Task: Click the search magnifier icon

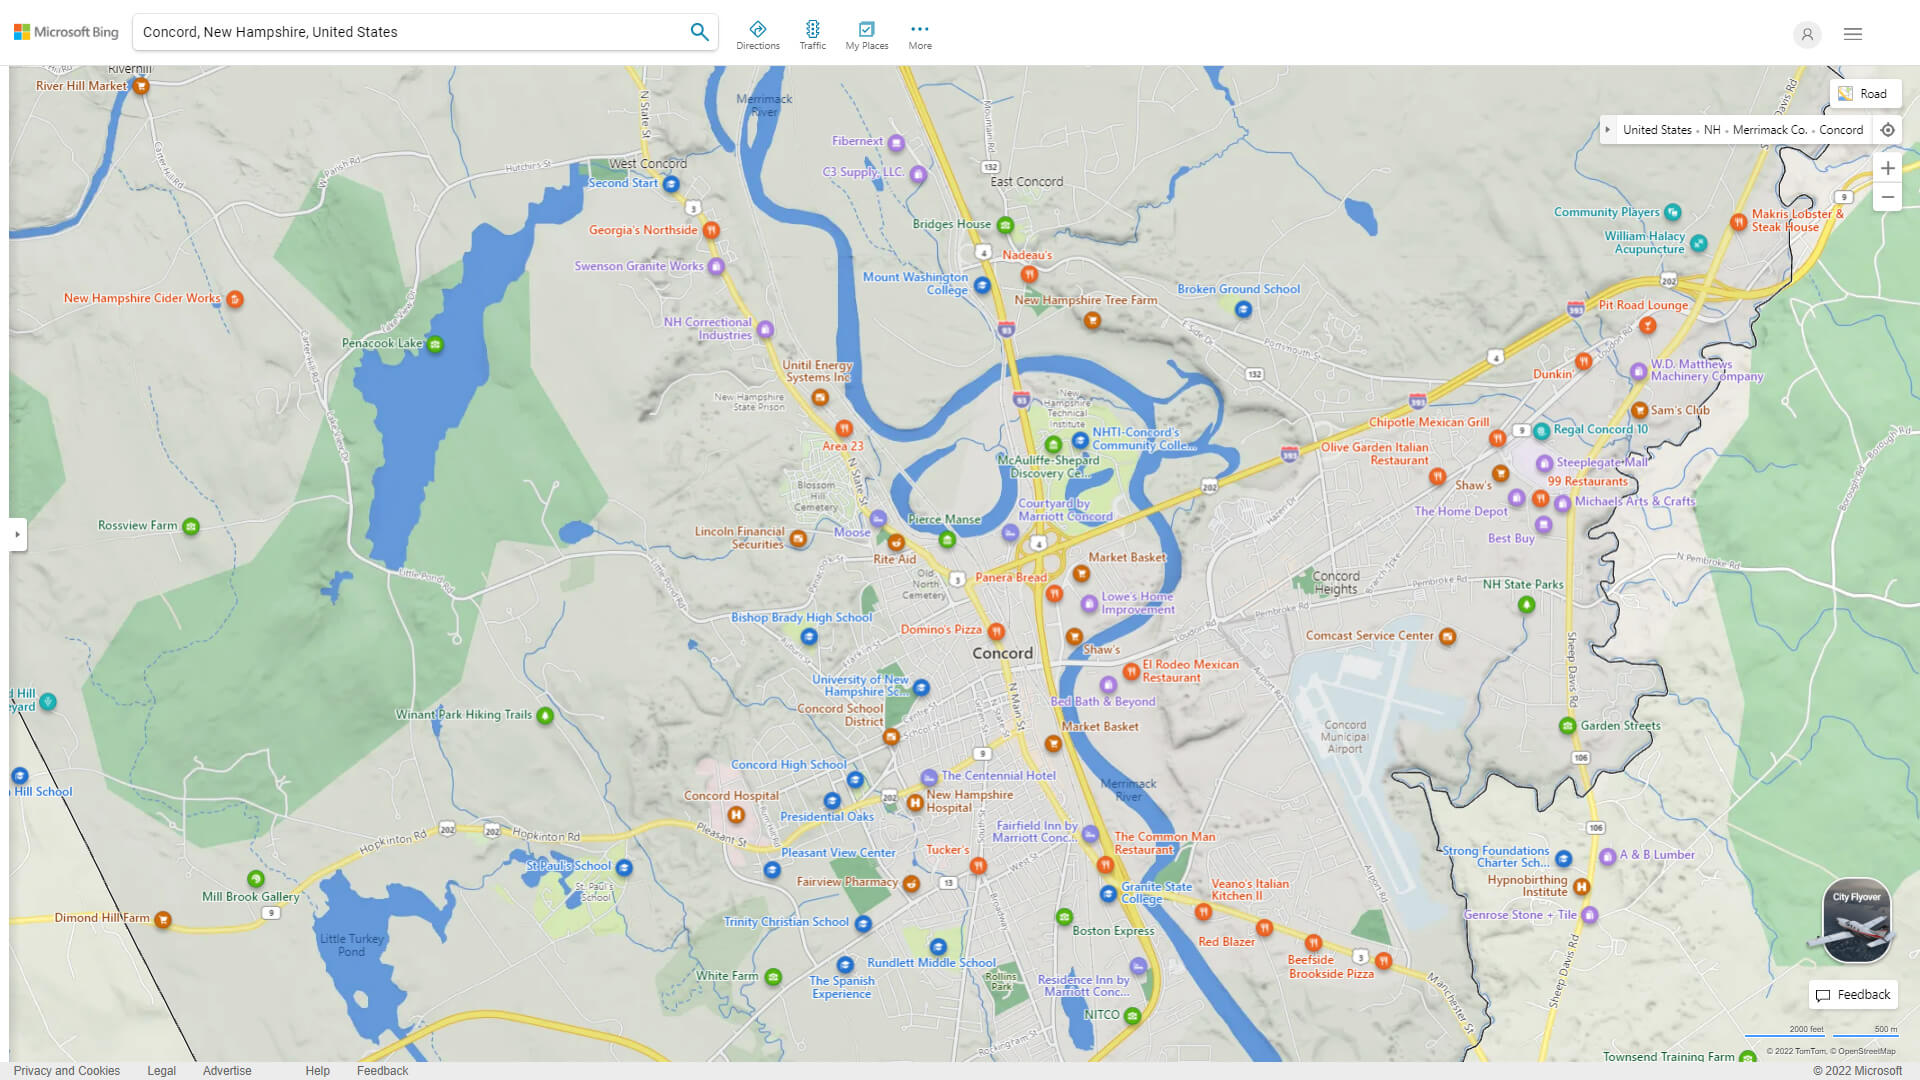Action: tap(699, 32)
